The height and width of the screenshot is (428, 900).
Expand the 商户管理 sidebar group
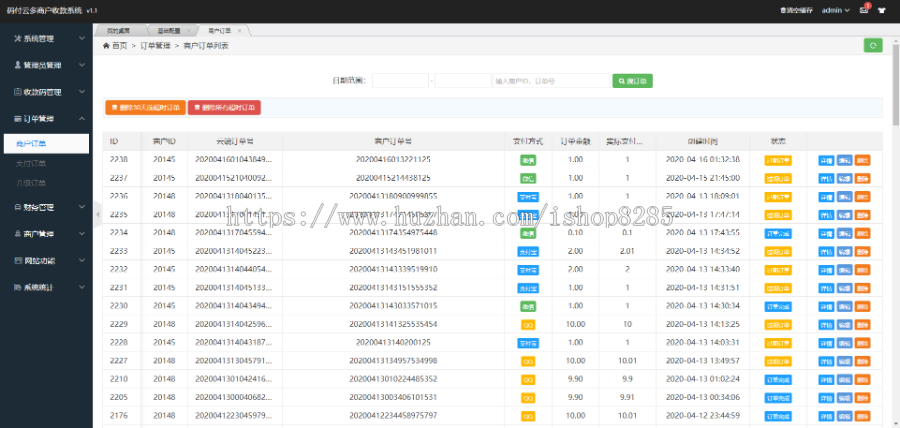click(46, 234)
